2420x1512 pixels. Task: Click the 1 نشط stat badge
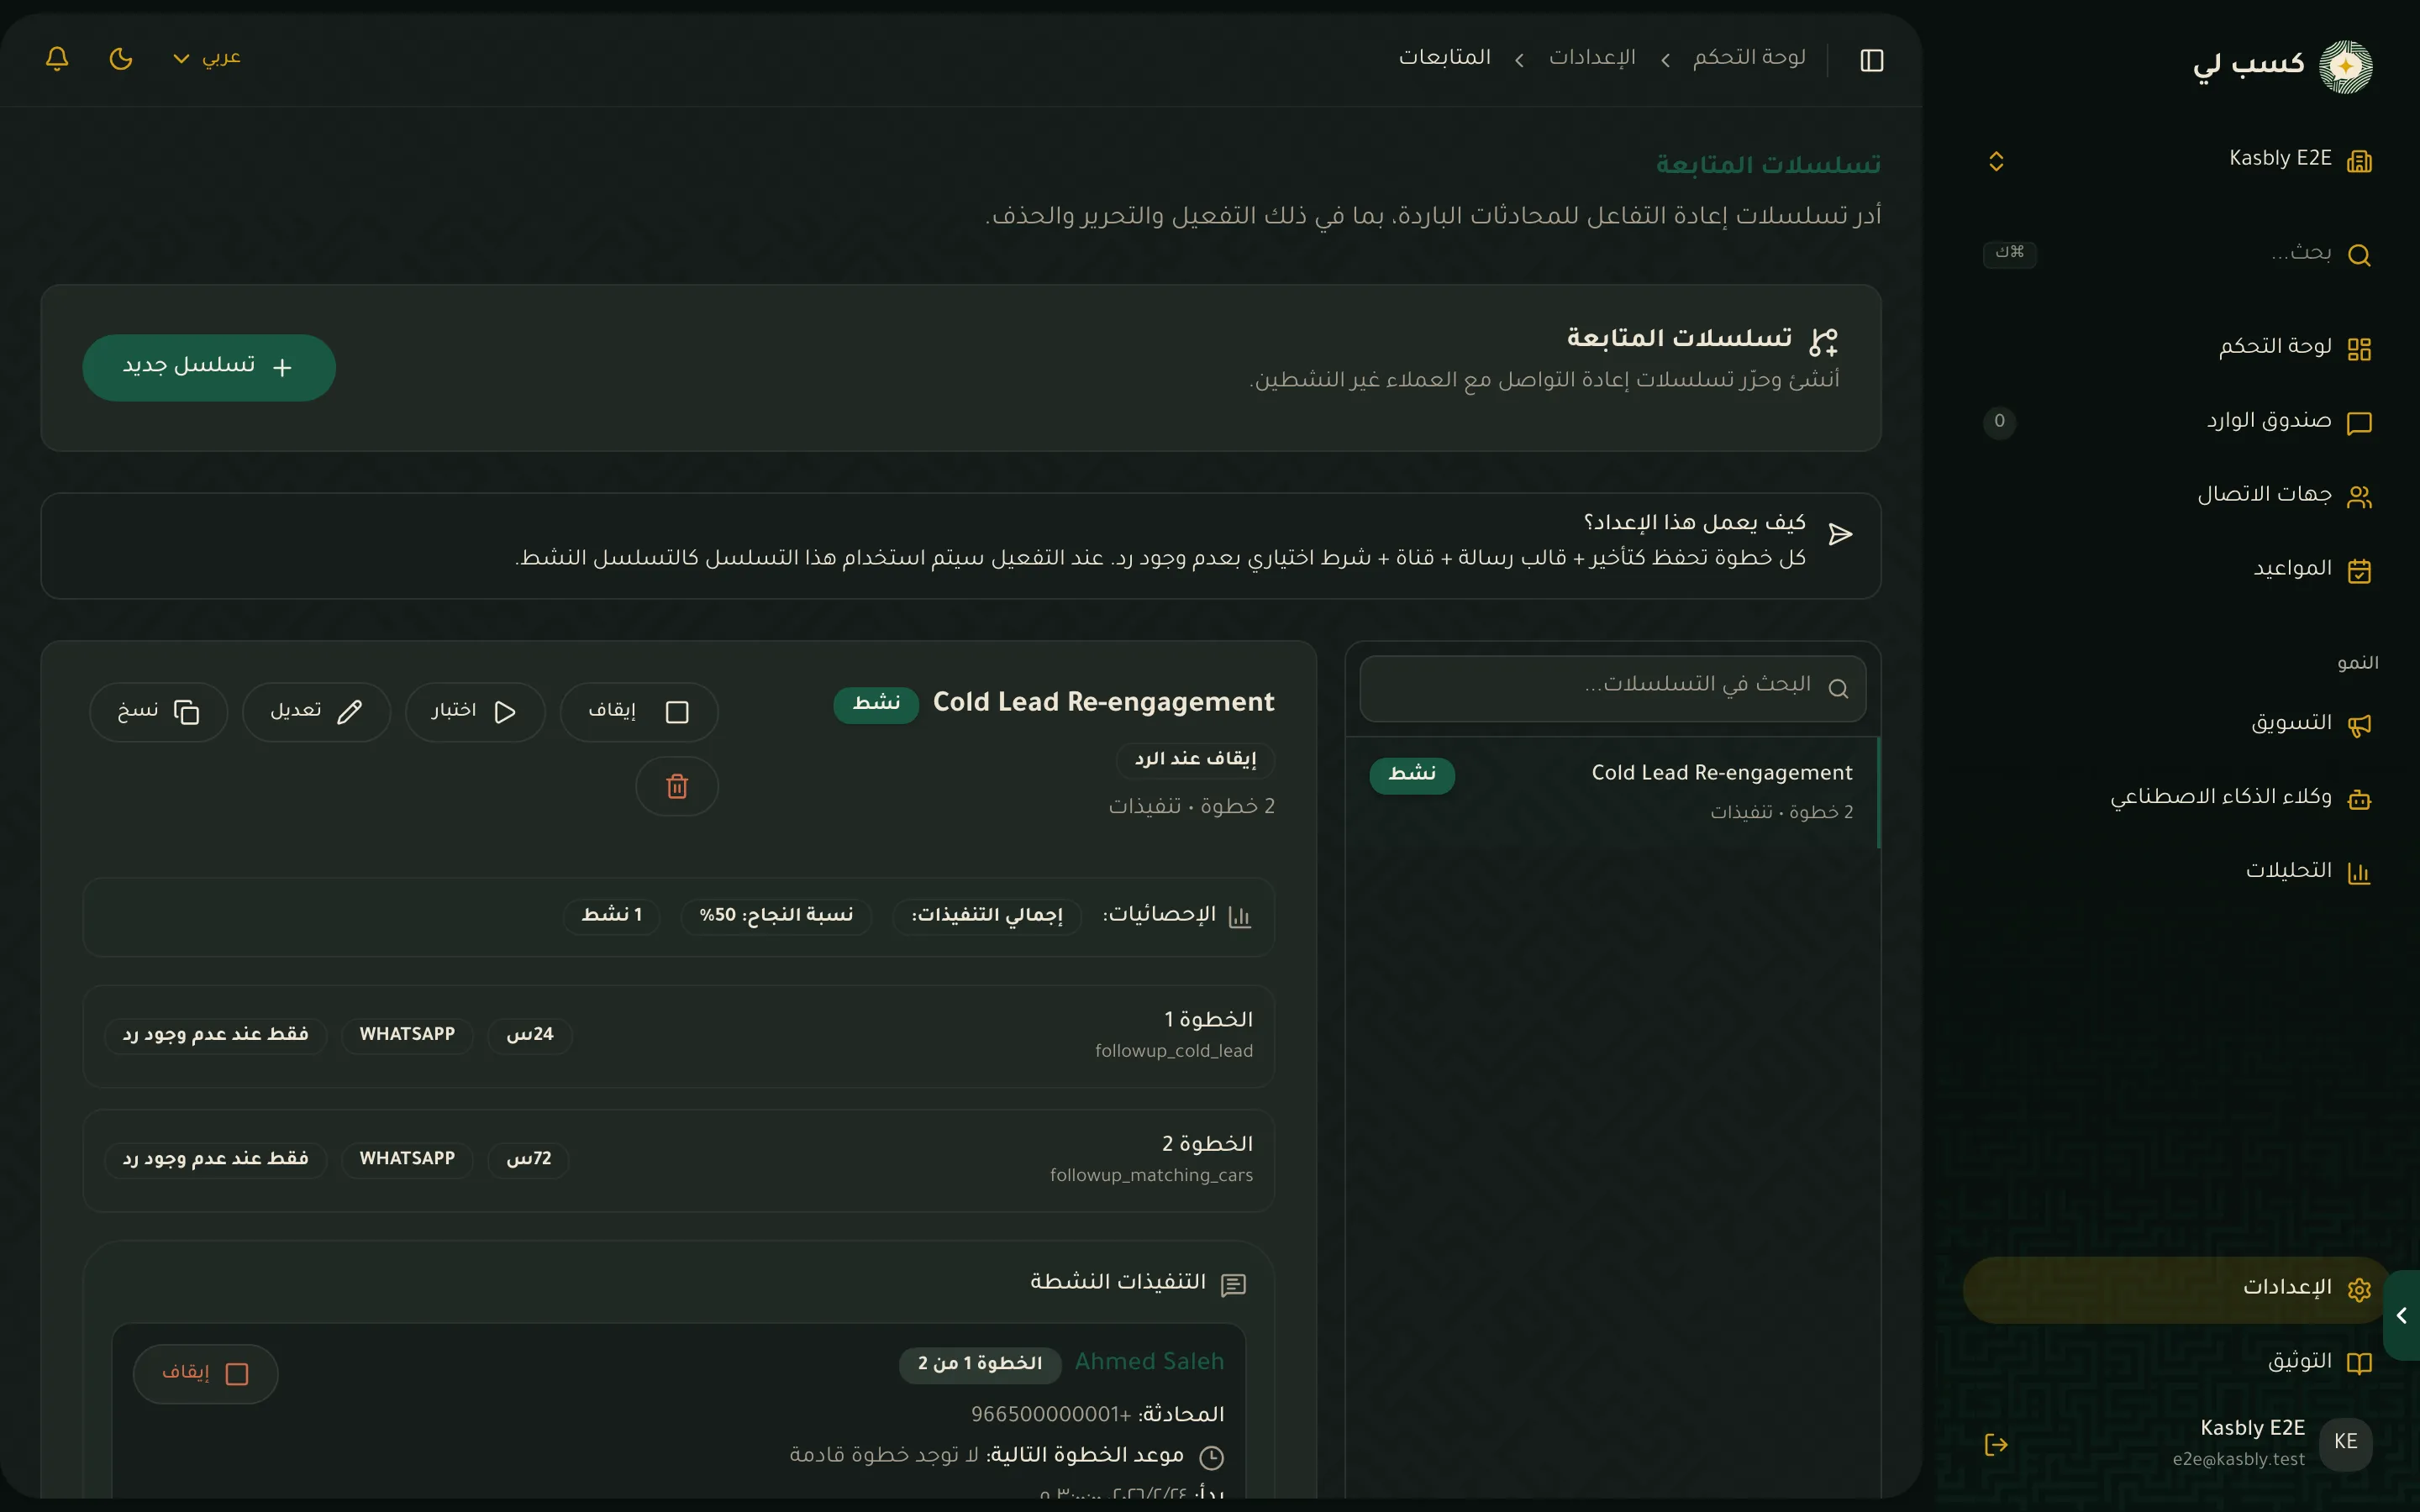[612, 916]
